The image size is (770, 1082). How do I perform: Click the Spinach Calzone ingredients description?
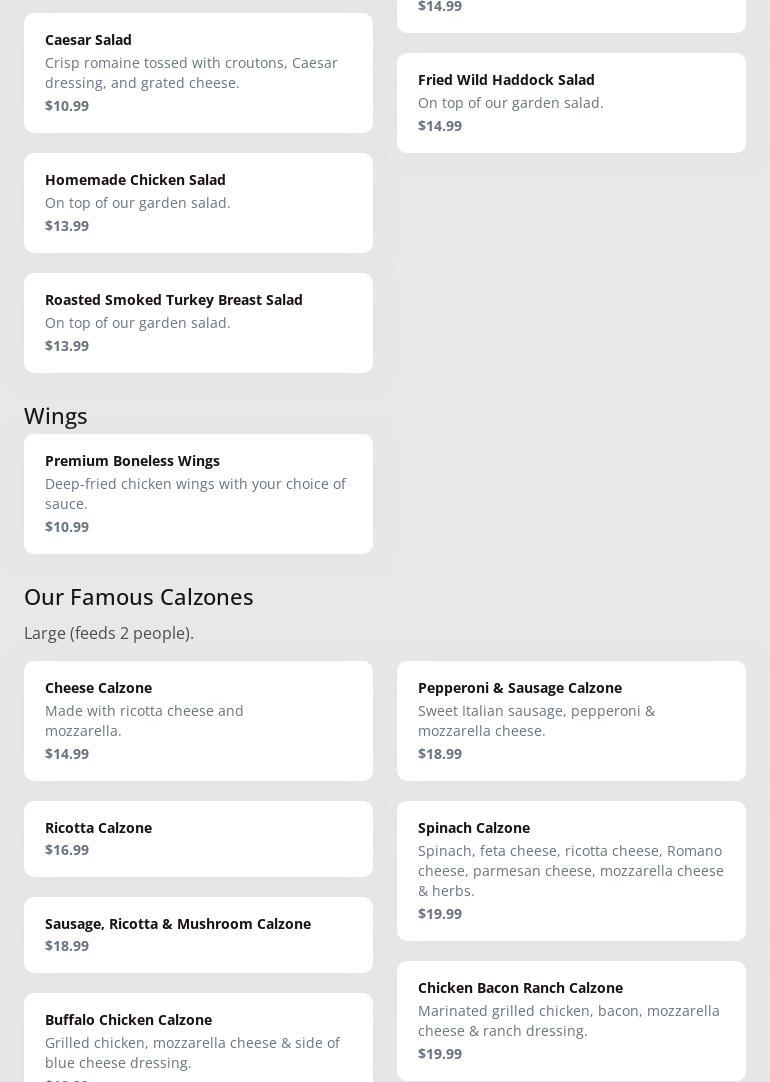coord(570,870)
